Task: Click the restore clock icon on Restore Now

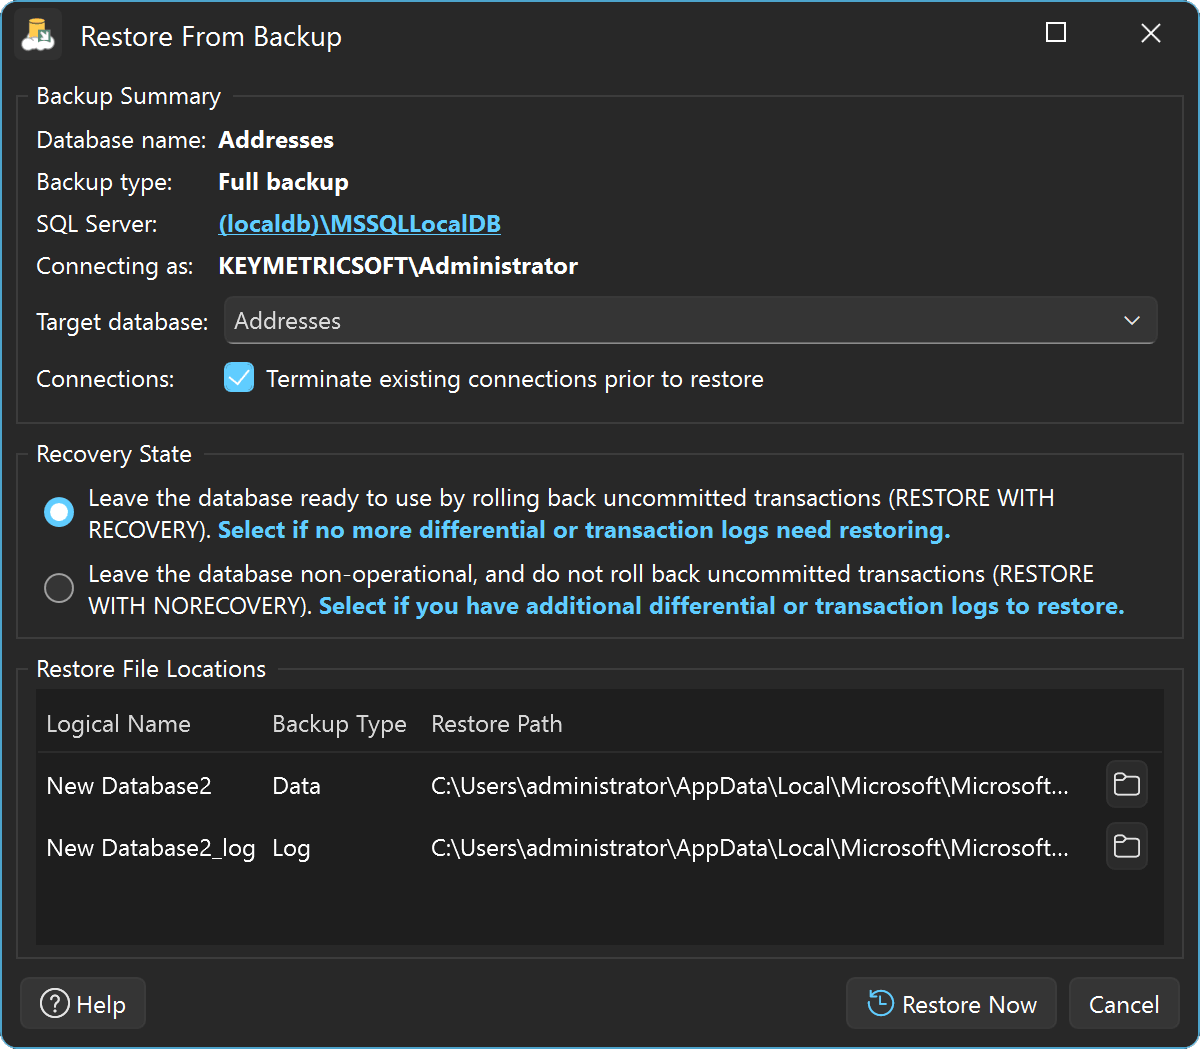Action: pyautogui.click(x=879, y=1003)
